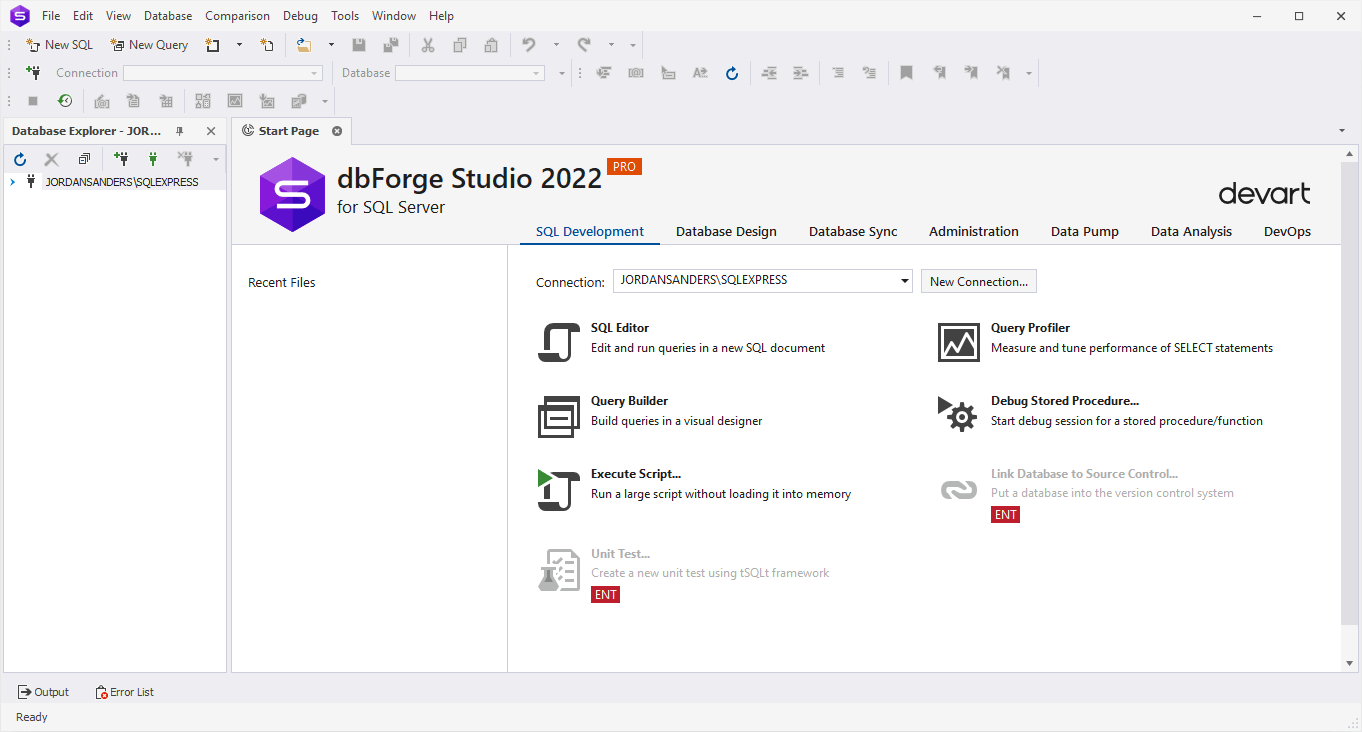Click the Increase Indent icon
Screen dimensions: 1362x732
(x=800, y=72)
